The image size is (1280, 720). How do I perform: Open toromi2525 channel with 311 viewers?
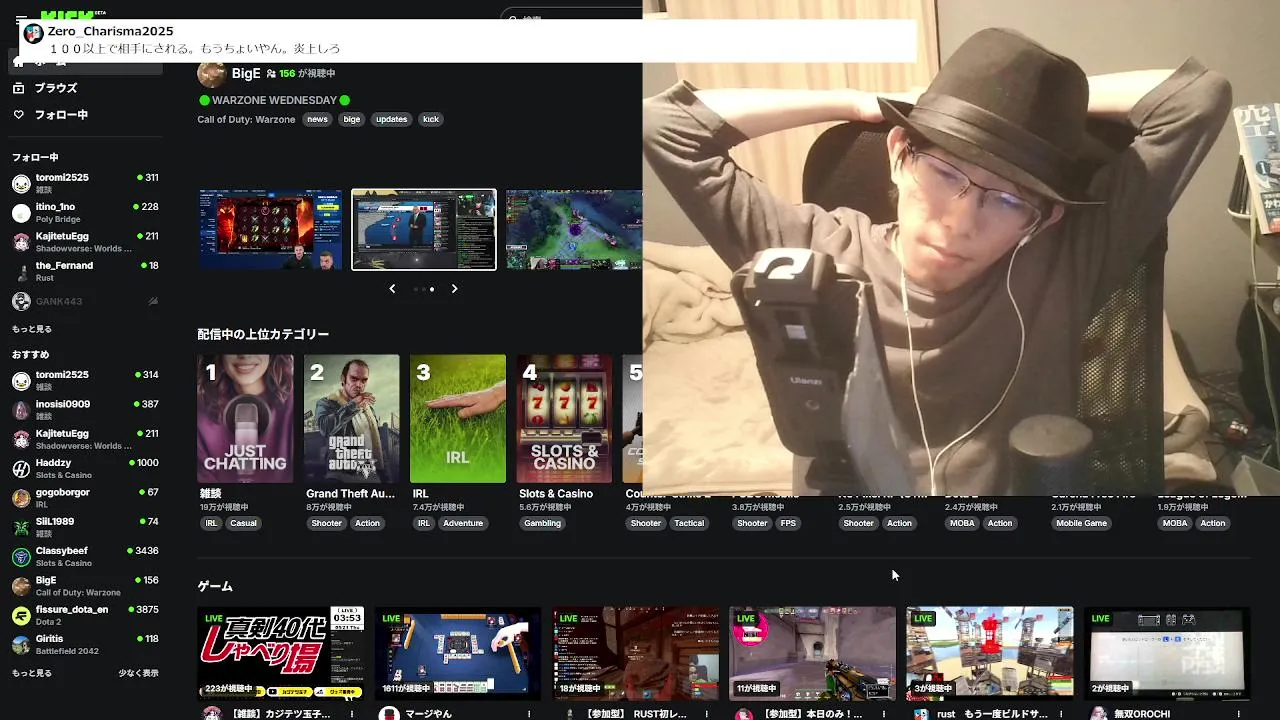84,183
